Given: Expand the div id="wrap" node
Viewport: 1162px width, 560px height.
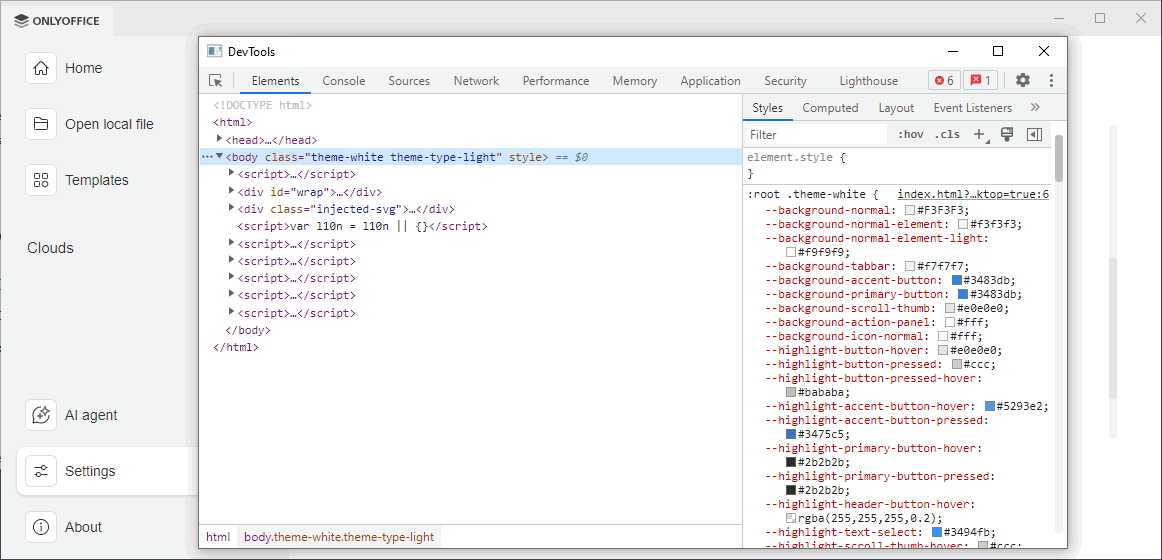Looking at the screenshot, I should [232, 190].
